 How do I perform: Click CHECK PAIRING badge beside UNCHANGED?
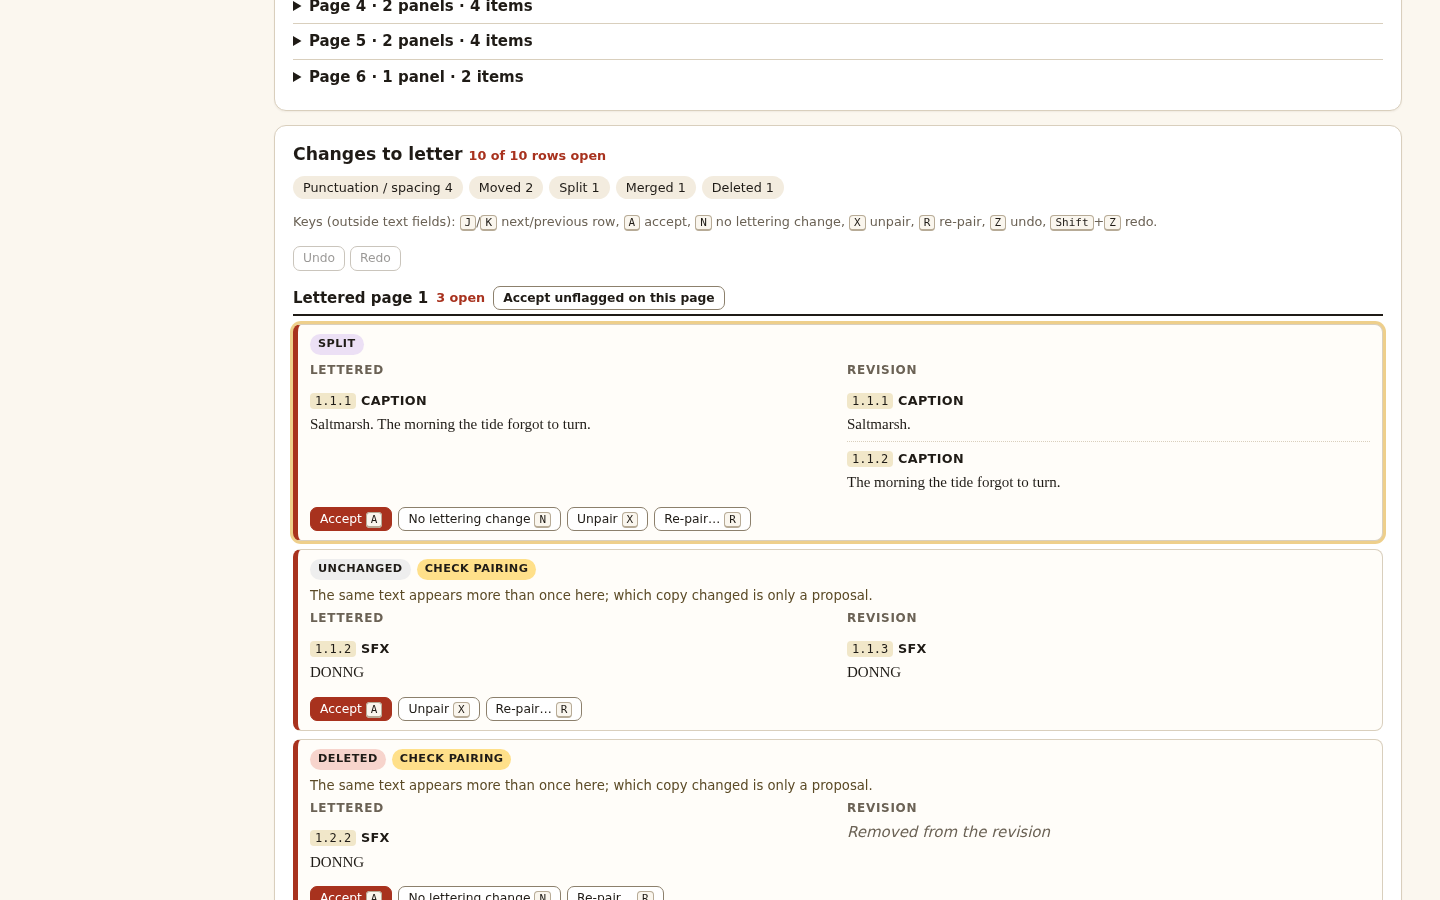coord(476,569)
